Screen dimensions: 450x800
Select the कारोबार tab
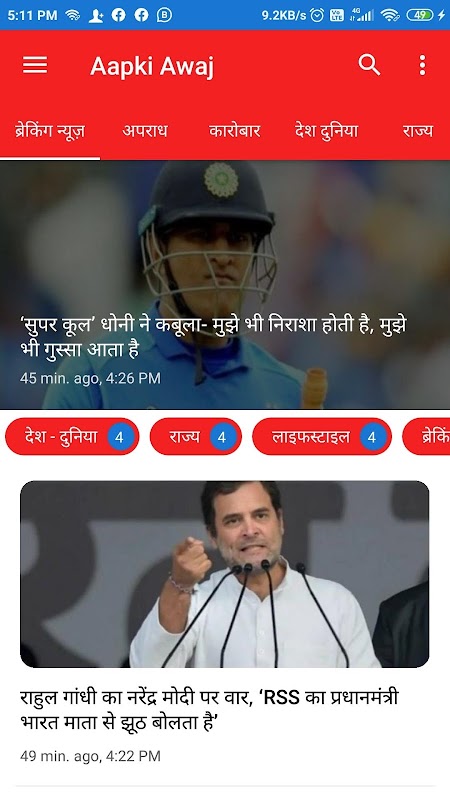[235, 131]
